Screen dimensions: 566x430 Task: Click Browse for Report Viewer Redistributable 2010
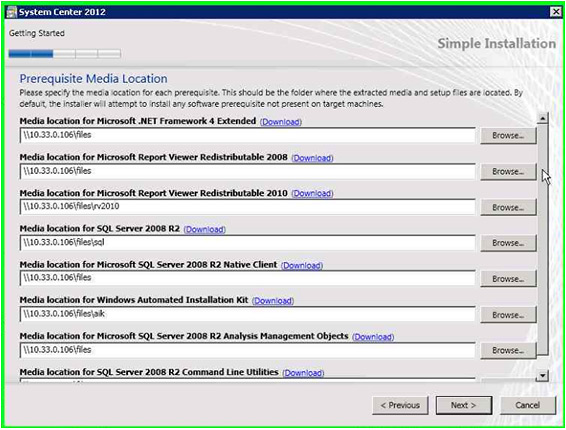[508, 207]
